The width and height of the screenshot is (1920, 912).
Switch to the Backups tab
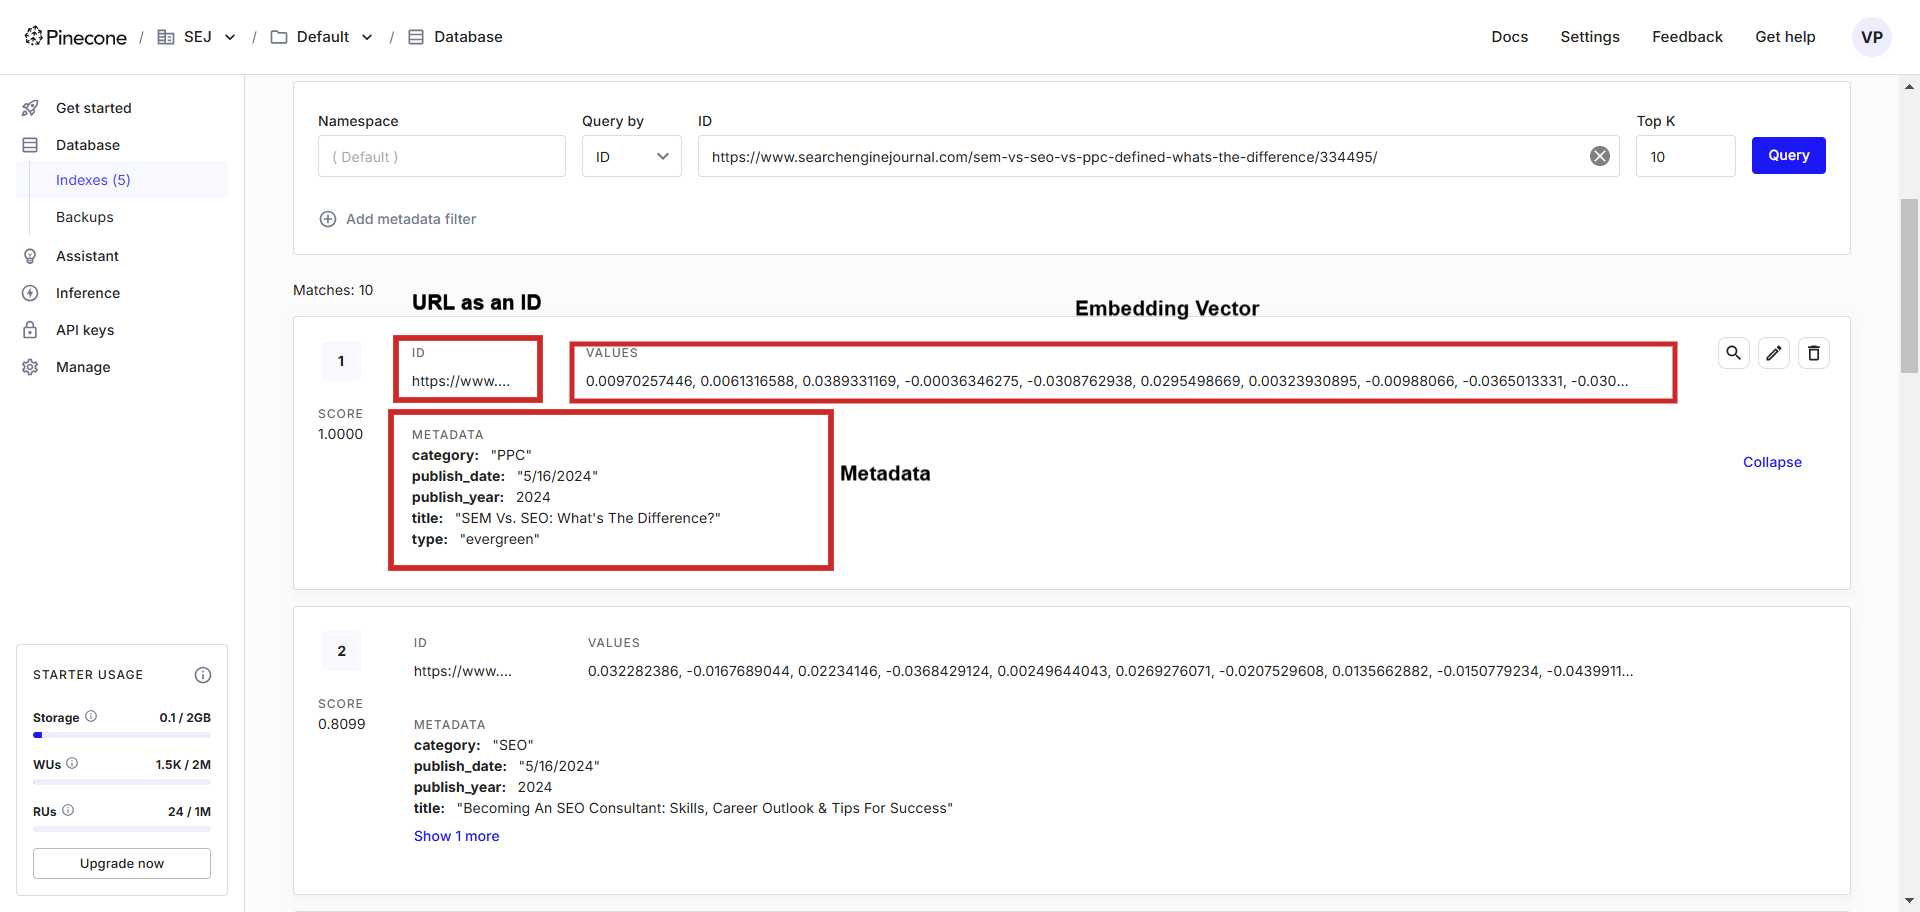coord(84,217)
